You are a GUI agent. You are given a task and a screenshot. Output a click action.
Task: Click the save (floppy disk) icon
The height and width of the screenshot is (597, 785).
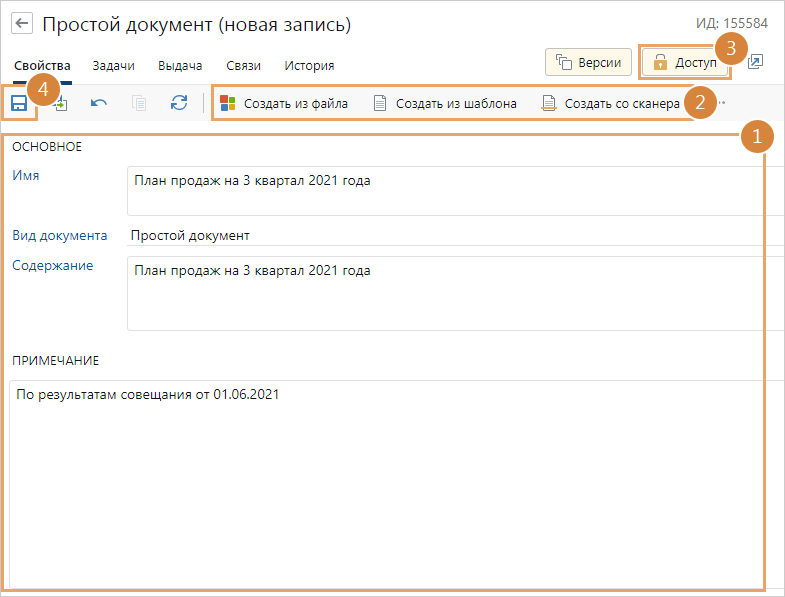18,103
